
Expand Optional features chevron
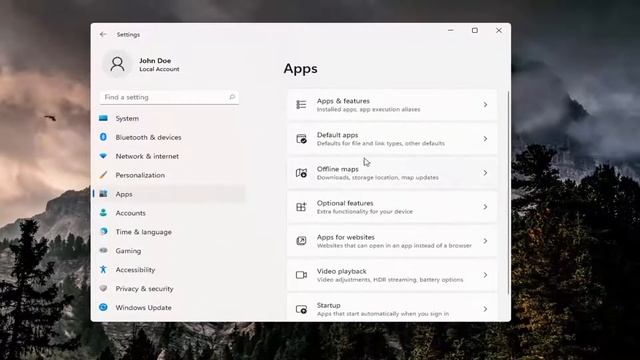tap(485, 207)
